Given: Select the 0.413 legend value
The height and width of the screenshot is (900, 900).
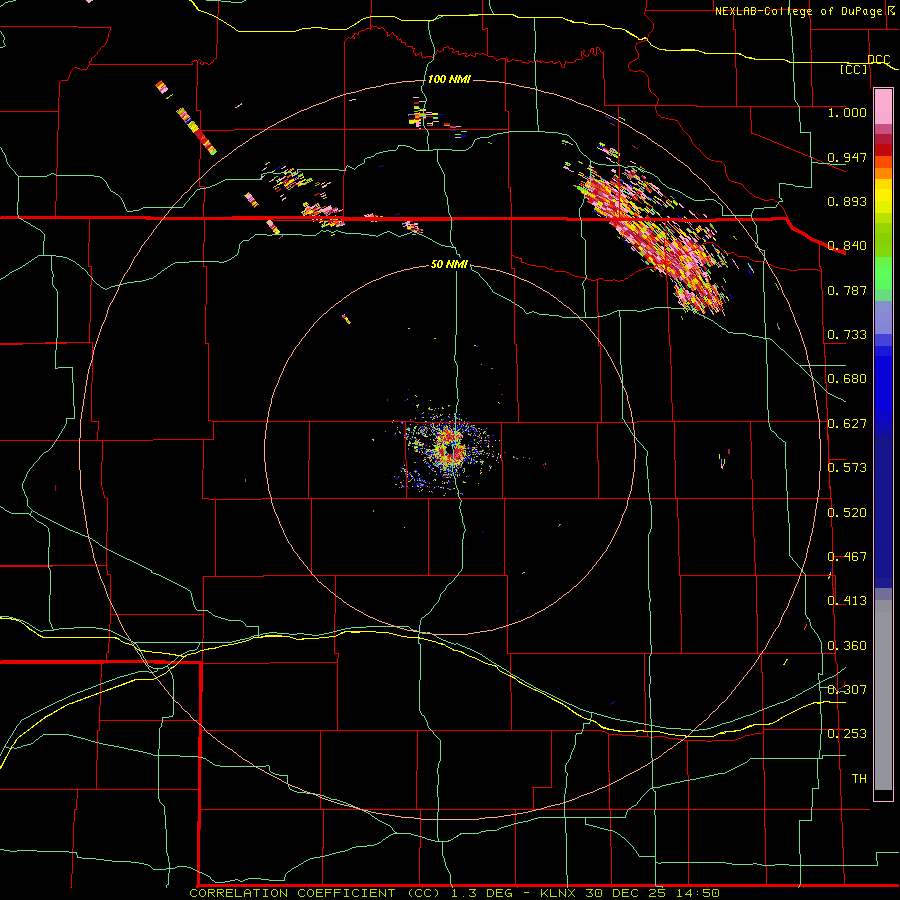Looking at the screenshot, I should [x=847, y=601].
